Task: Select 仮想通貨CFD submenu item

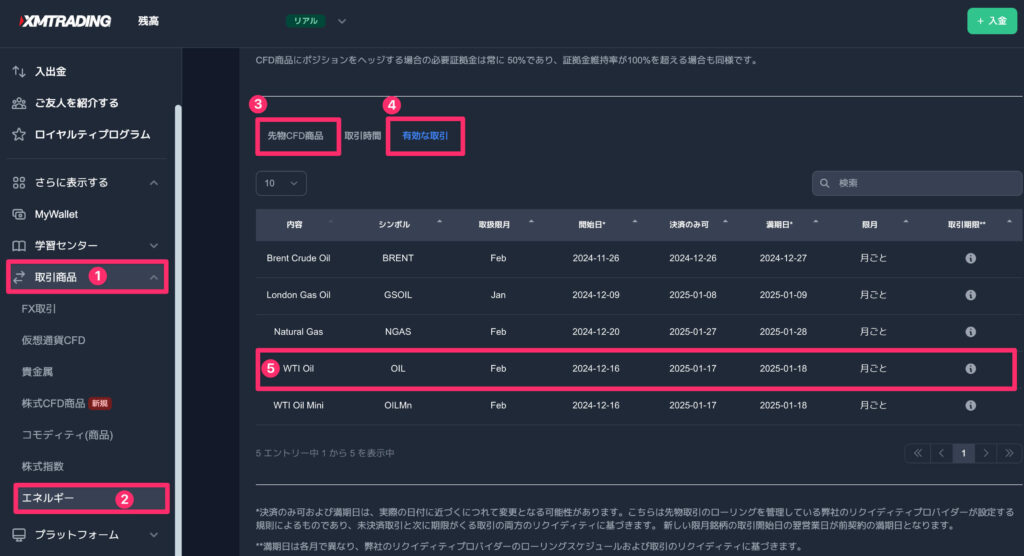Action: [x=54, y=340]
